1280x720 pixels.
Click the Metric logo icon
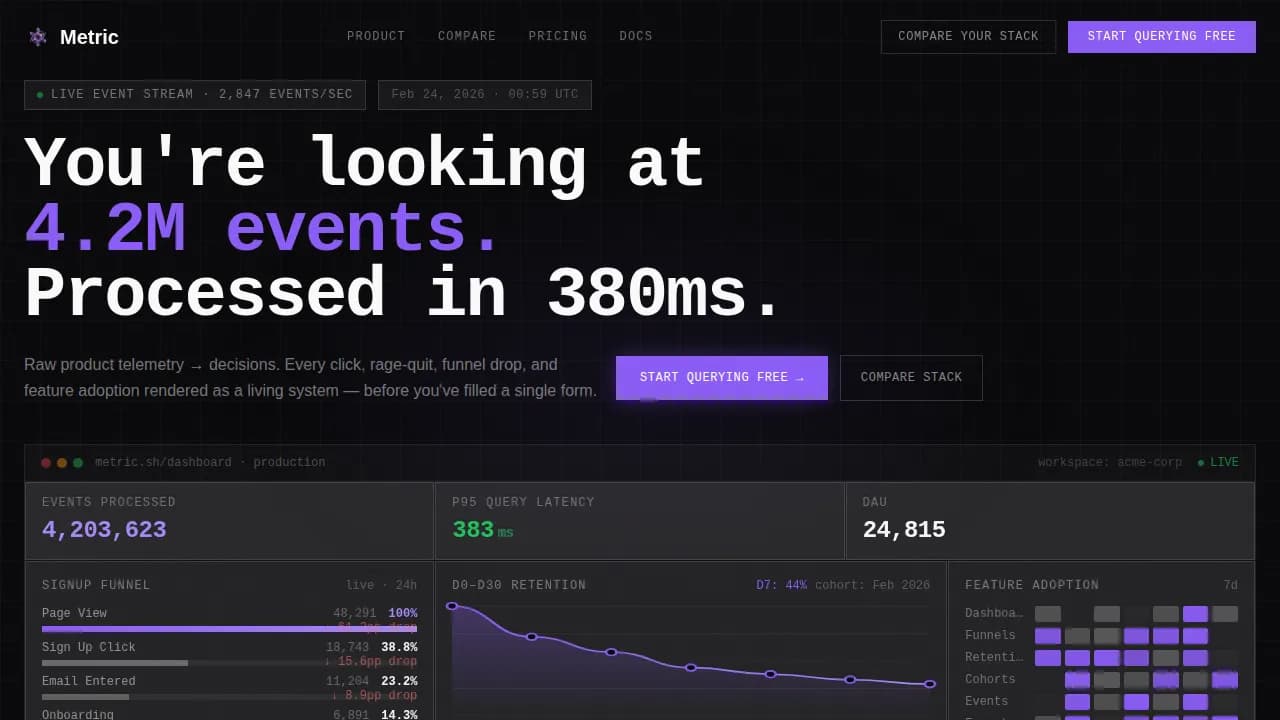(37, 36)
